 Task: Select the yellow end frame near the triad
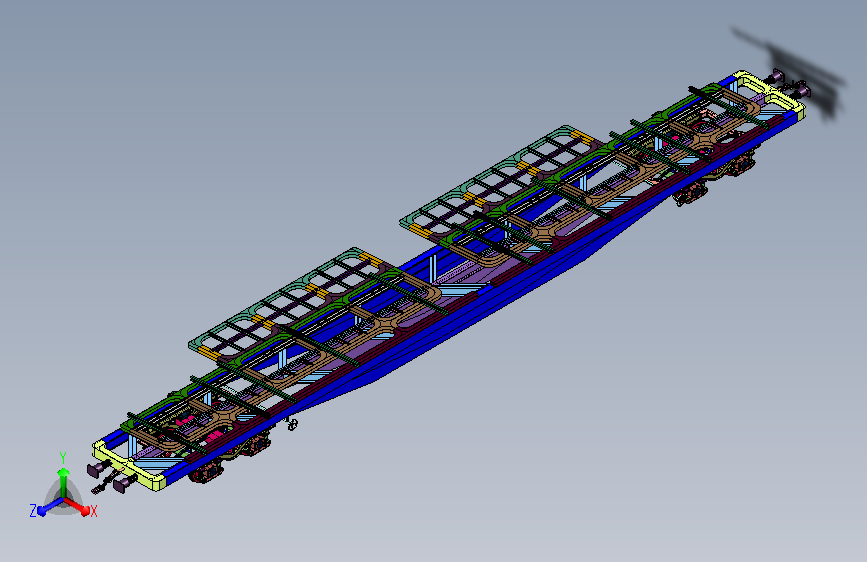pyautogui.click(x=129, y=466)
